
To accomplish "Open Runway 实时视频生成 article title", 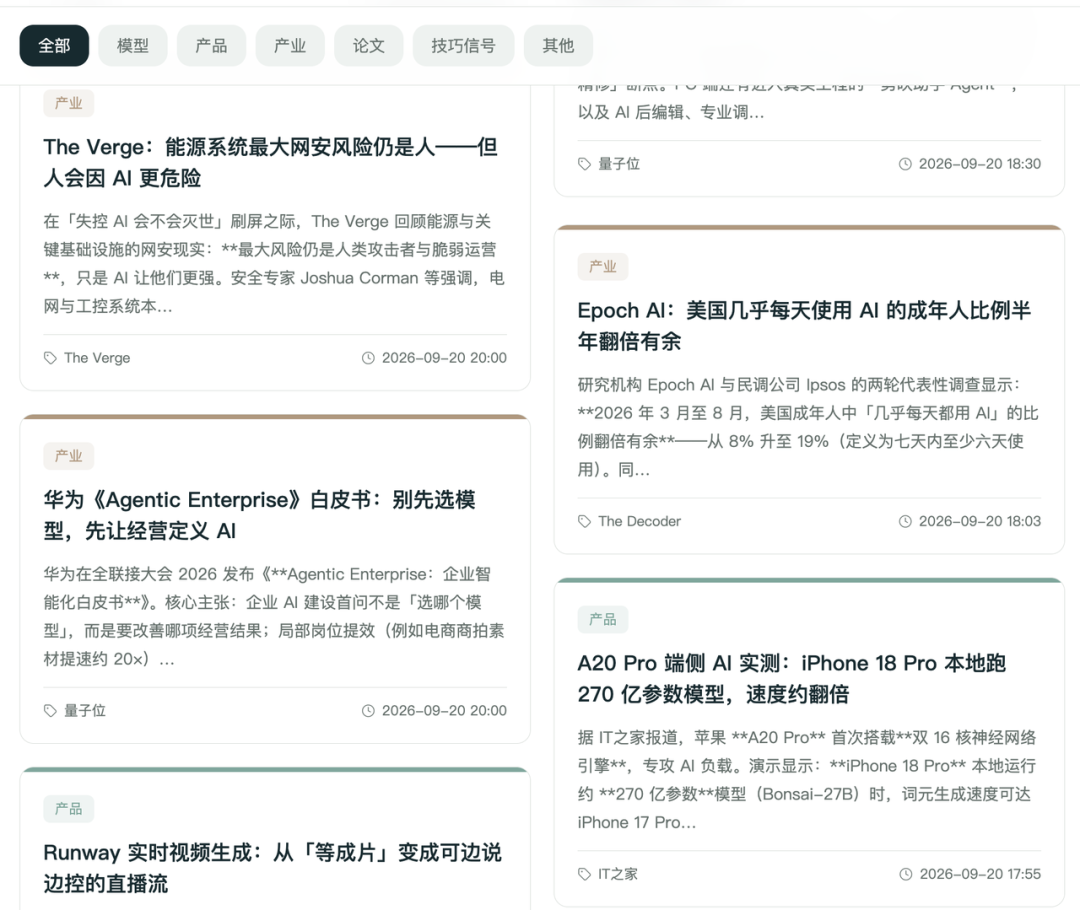I will (272, 867).
